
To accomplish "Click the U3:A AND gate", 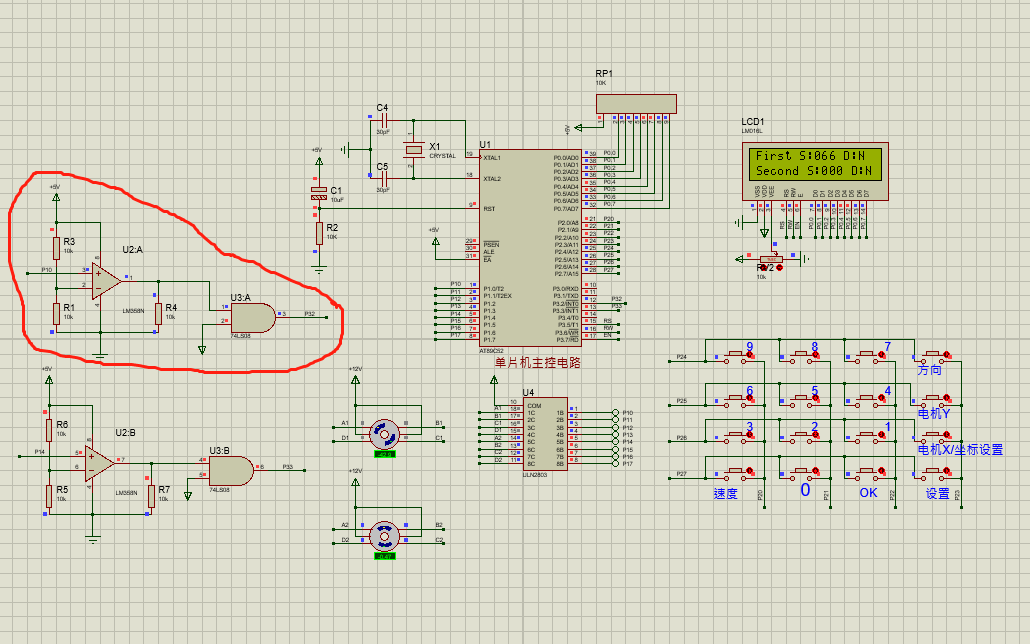I will pyautogui.click(x=253, y=317).
